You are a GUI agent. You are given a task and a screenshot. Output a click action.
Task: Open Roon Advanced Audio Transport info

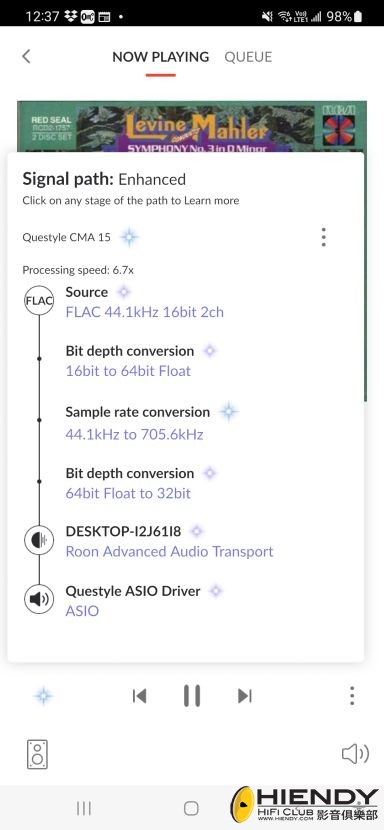pyautogui.click(x=169, y=552)
